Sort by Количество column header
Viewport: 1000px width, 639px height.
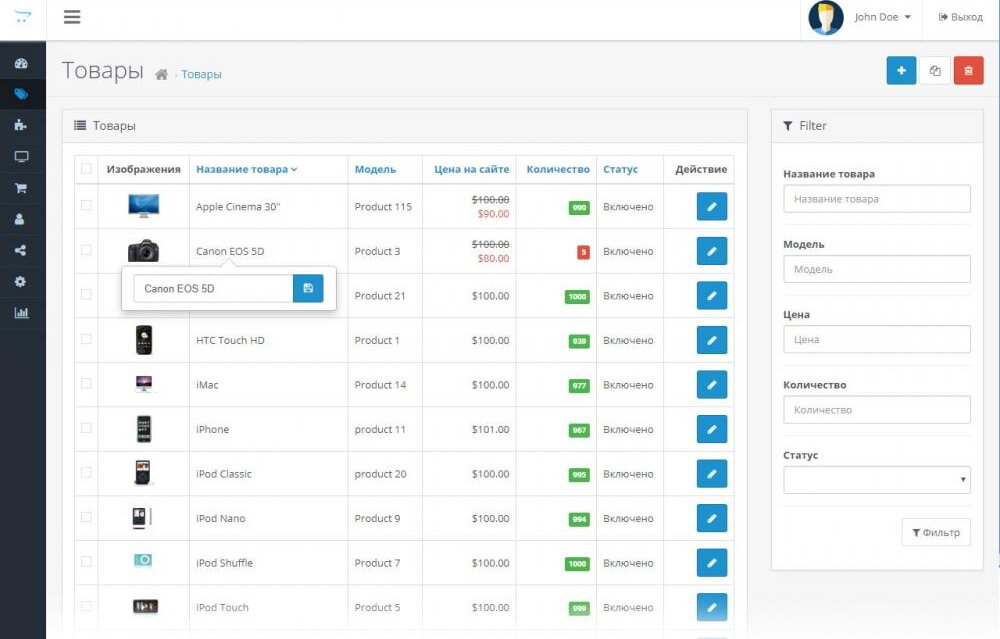click(x=558, y=170)
